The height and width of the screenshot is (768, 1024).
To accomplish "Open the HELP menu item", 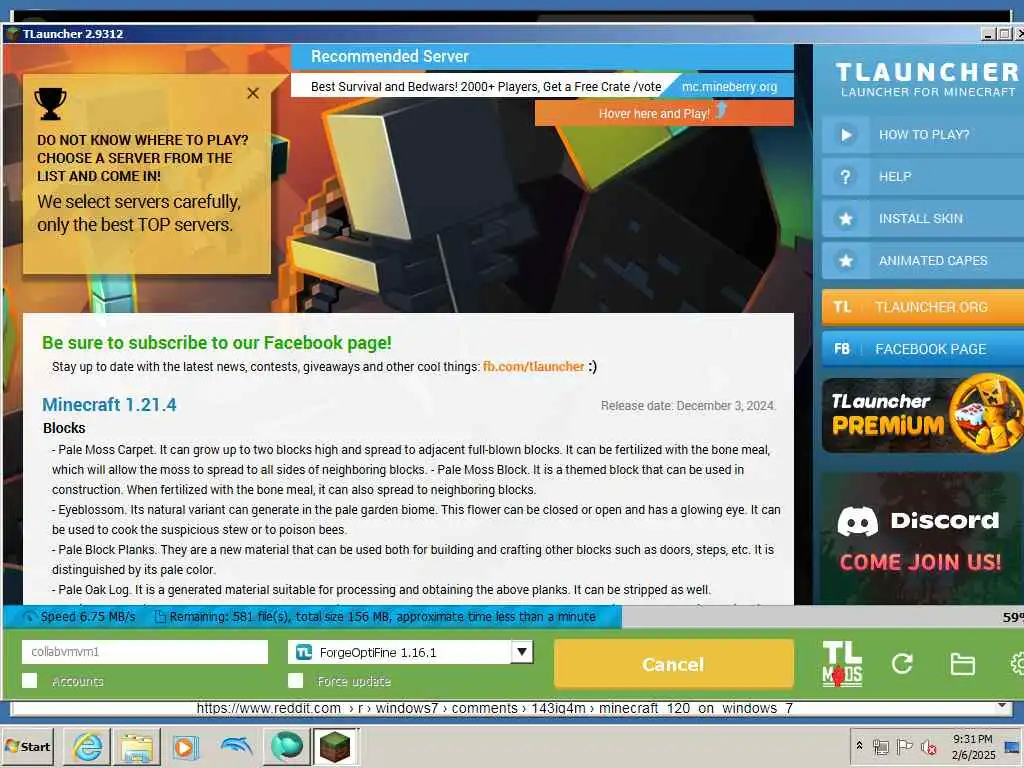I will tap(923, 177).
